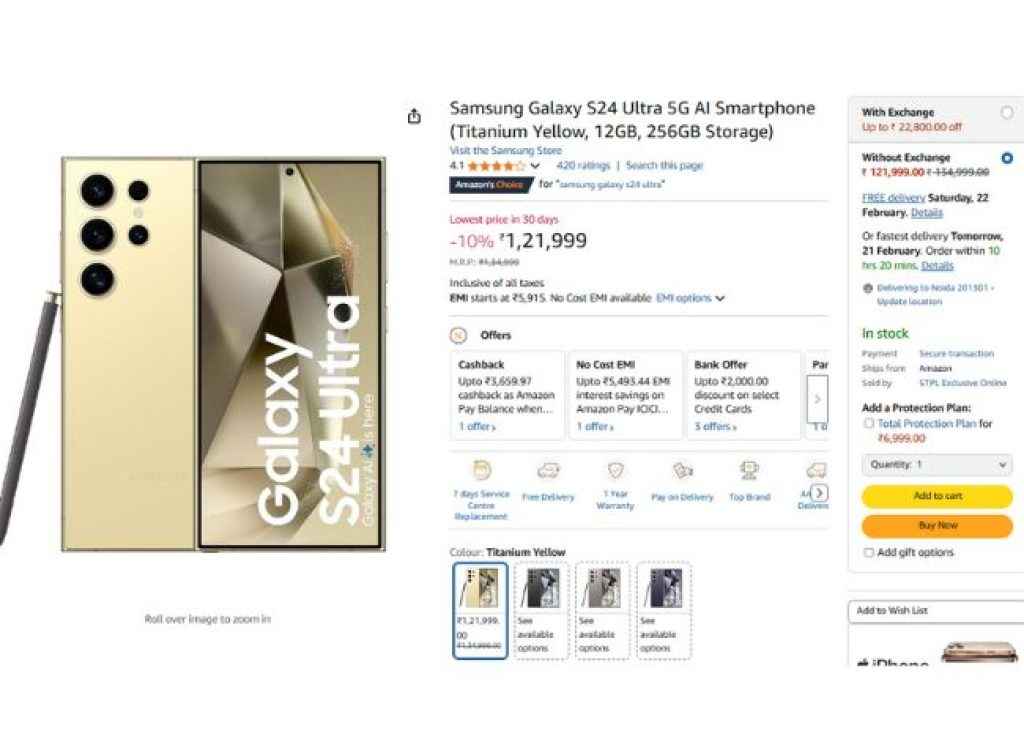This screenshot has height=756, width=1024.
Task: Expand the star rating breakdown chevron
Action: (535, 166)
